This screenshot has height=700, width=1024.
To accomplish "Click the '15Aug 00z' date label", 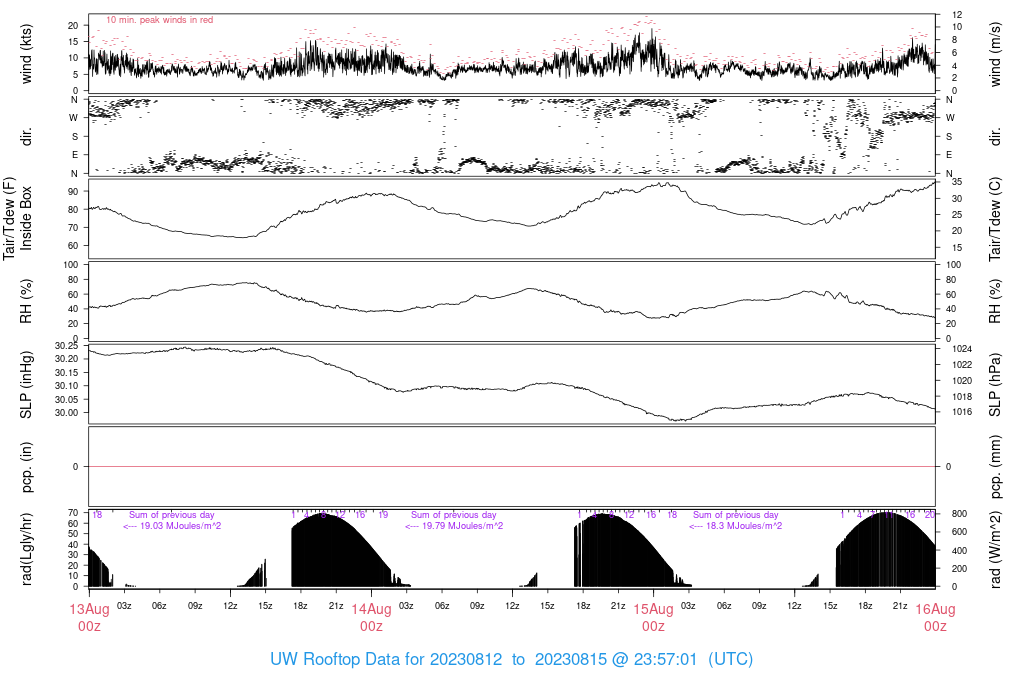I will coord(653,618).
